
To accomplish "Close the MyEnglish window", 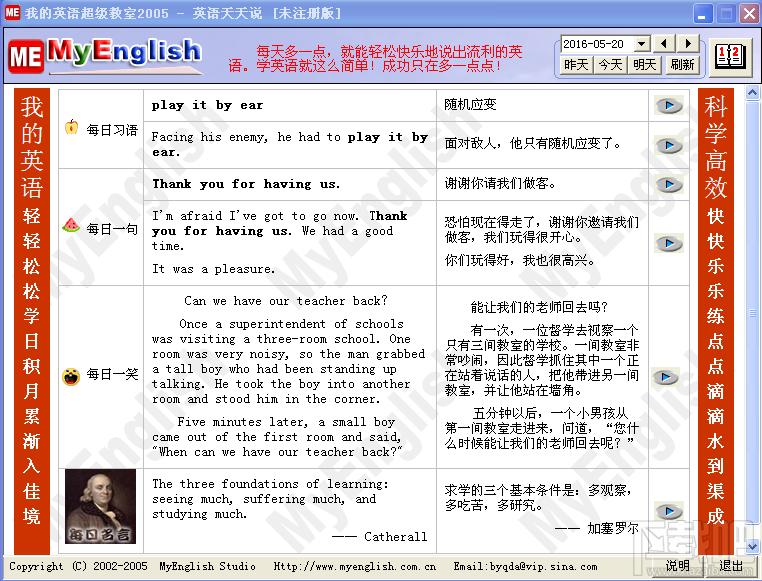I will (749, 13).
